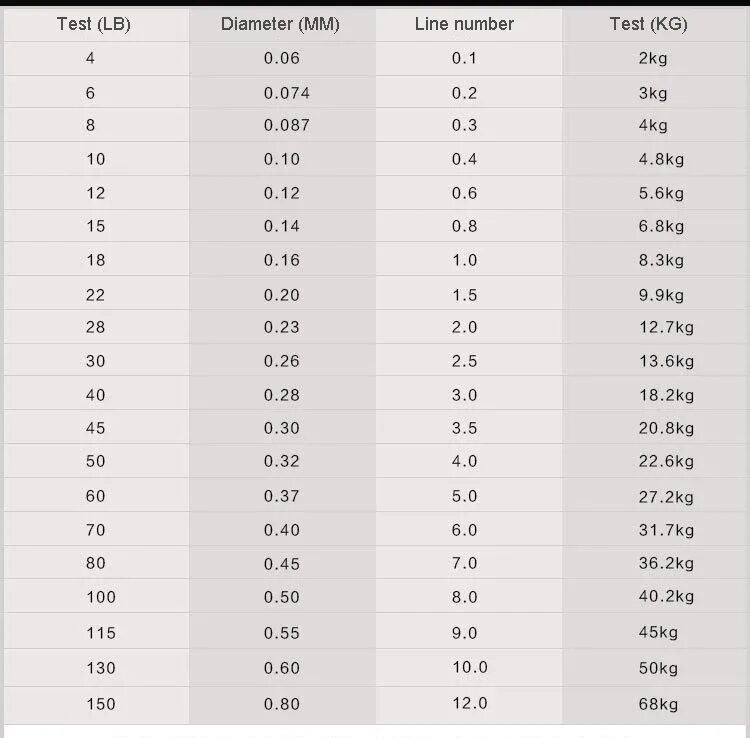Image resolution: width=750 pixels, height=738 pixels.
Task: Click the line number 1.0 cell
Action: (464, 260)
